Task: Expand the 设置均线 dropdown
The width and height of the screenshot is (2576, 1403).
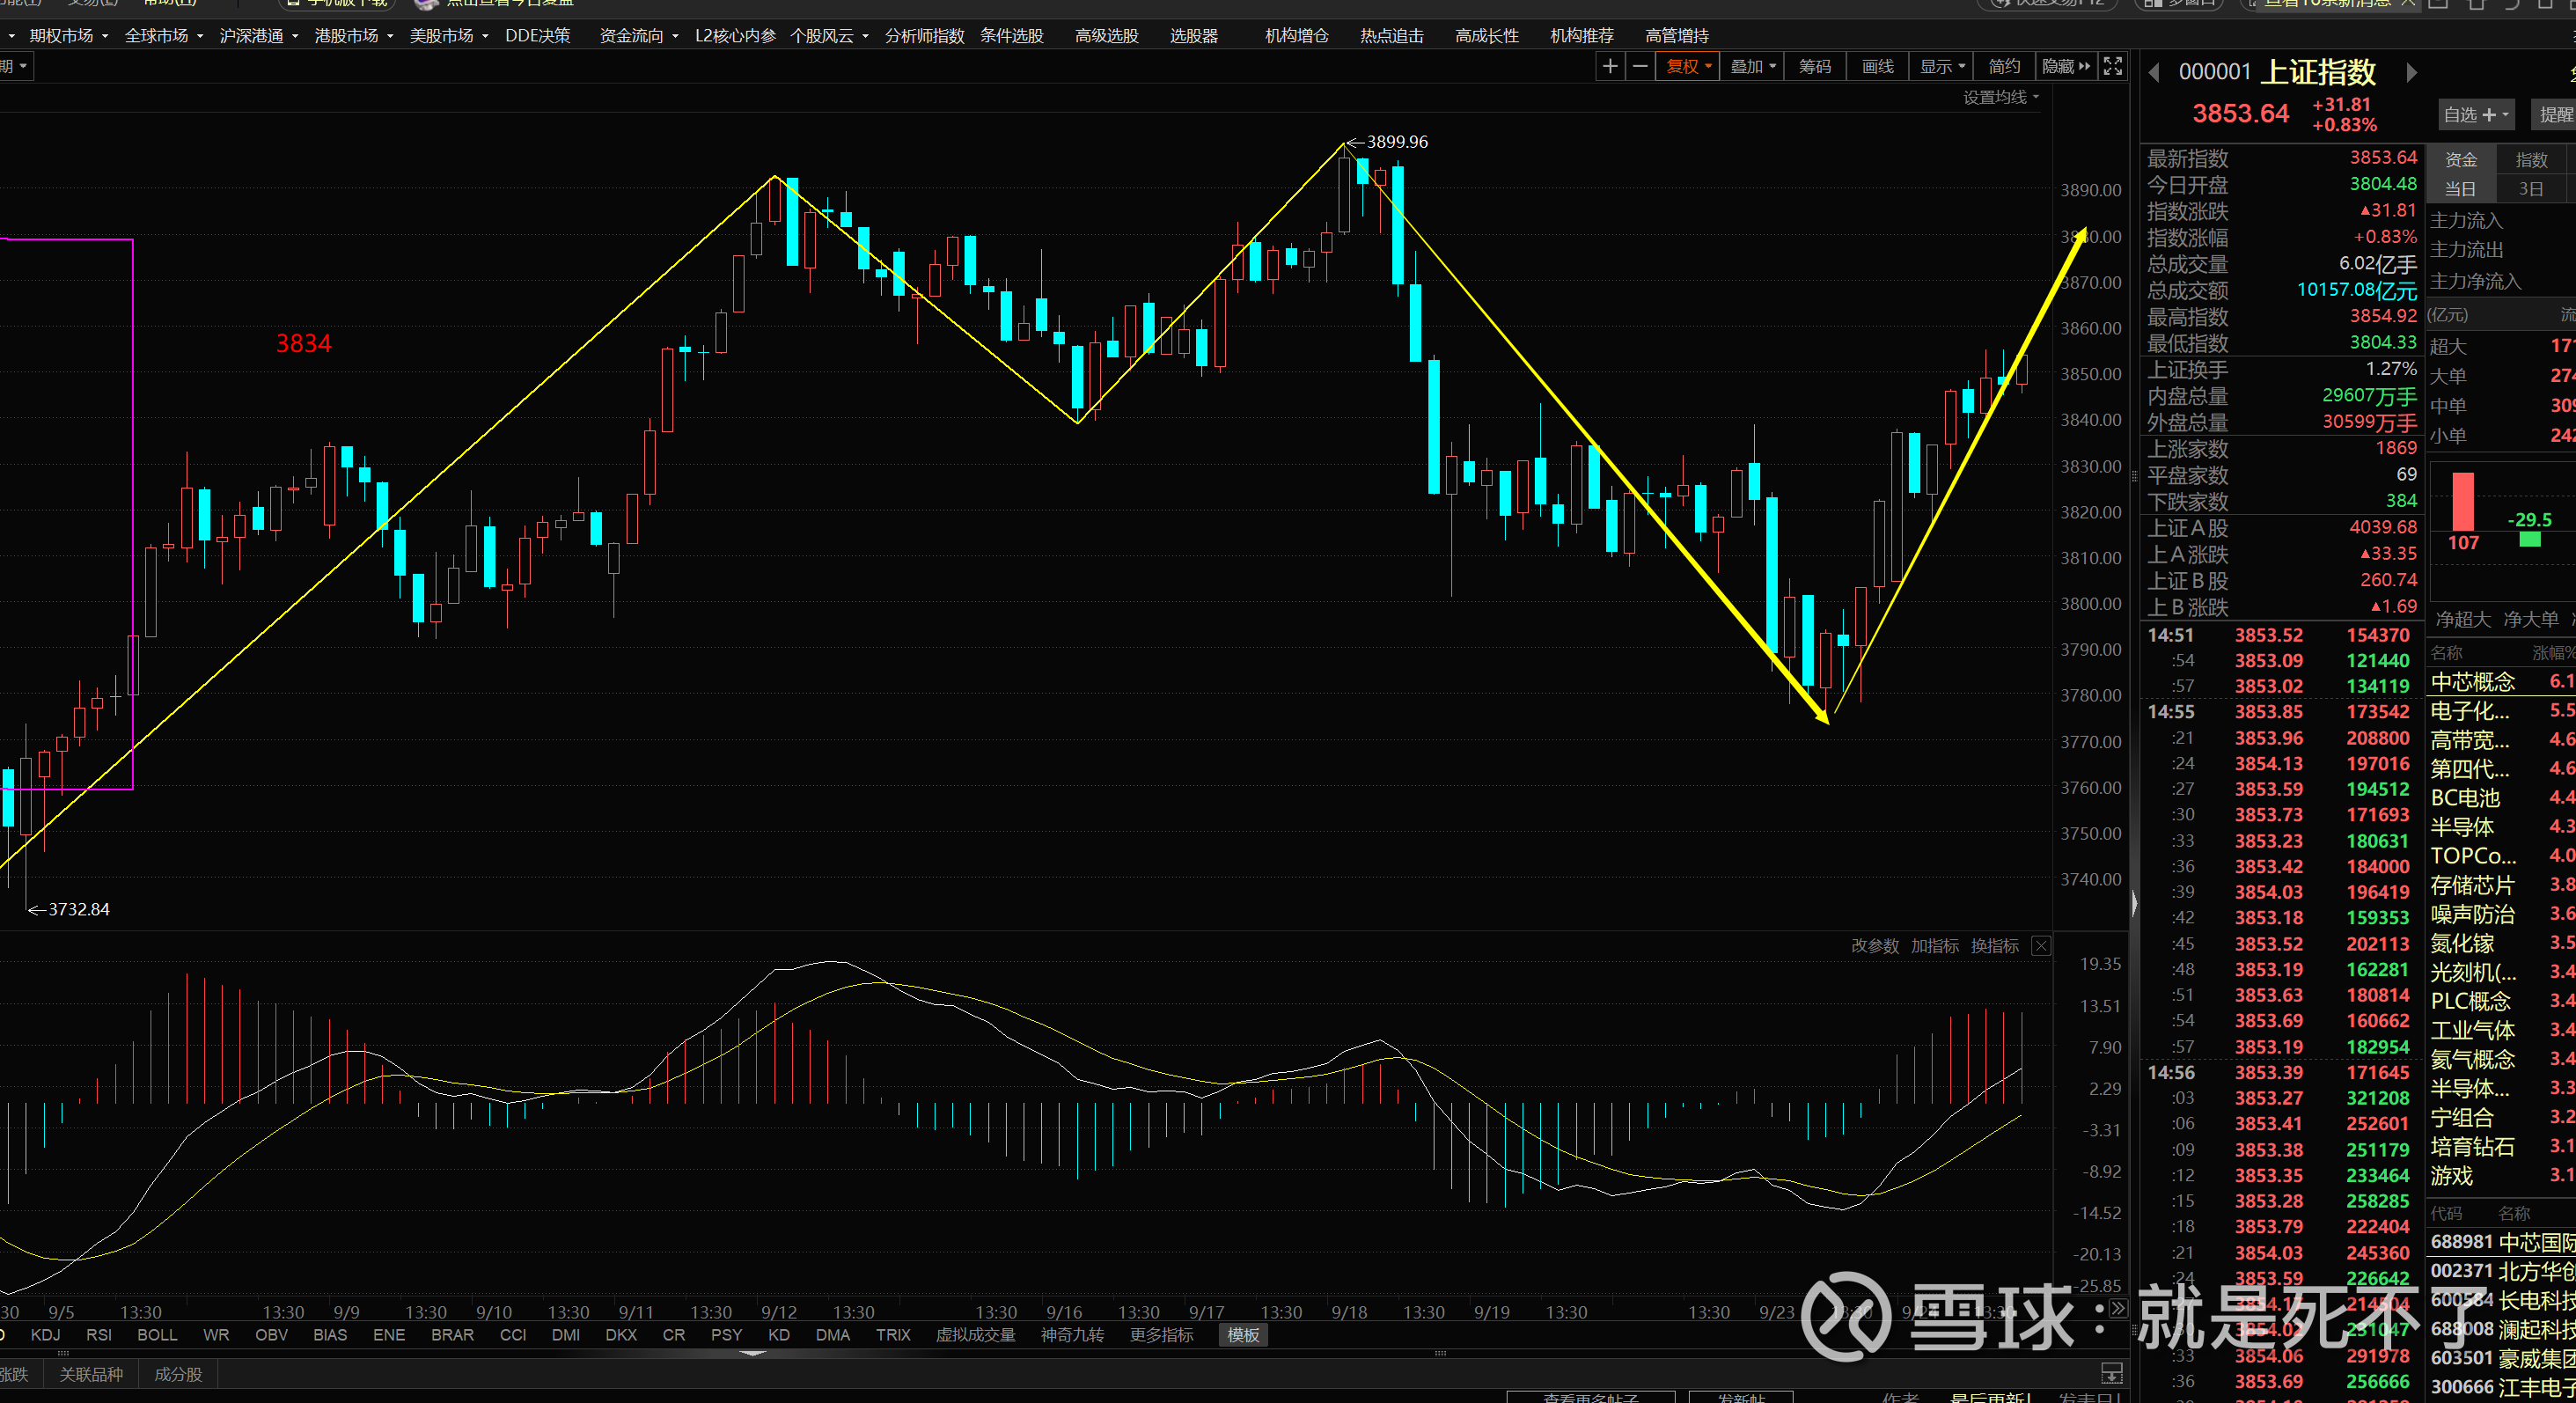Action: click(2000, 97)
